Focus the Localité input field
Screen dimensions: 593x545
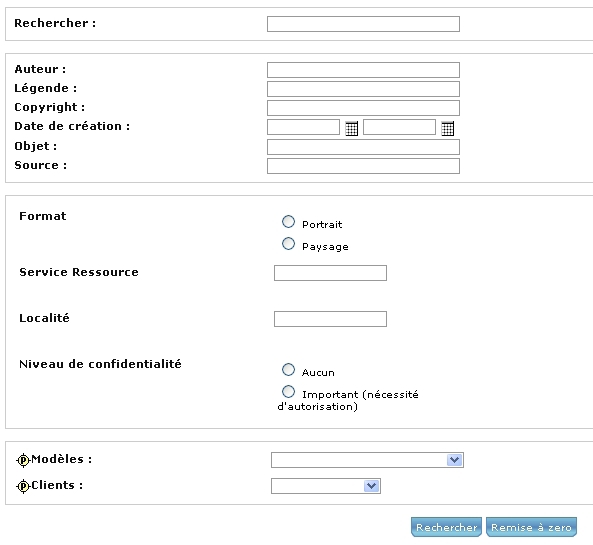[330, 319]
